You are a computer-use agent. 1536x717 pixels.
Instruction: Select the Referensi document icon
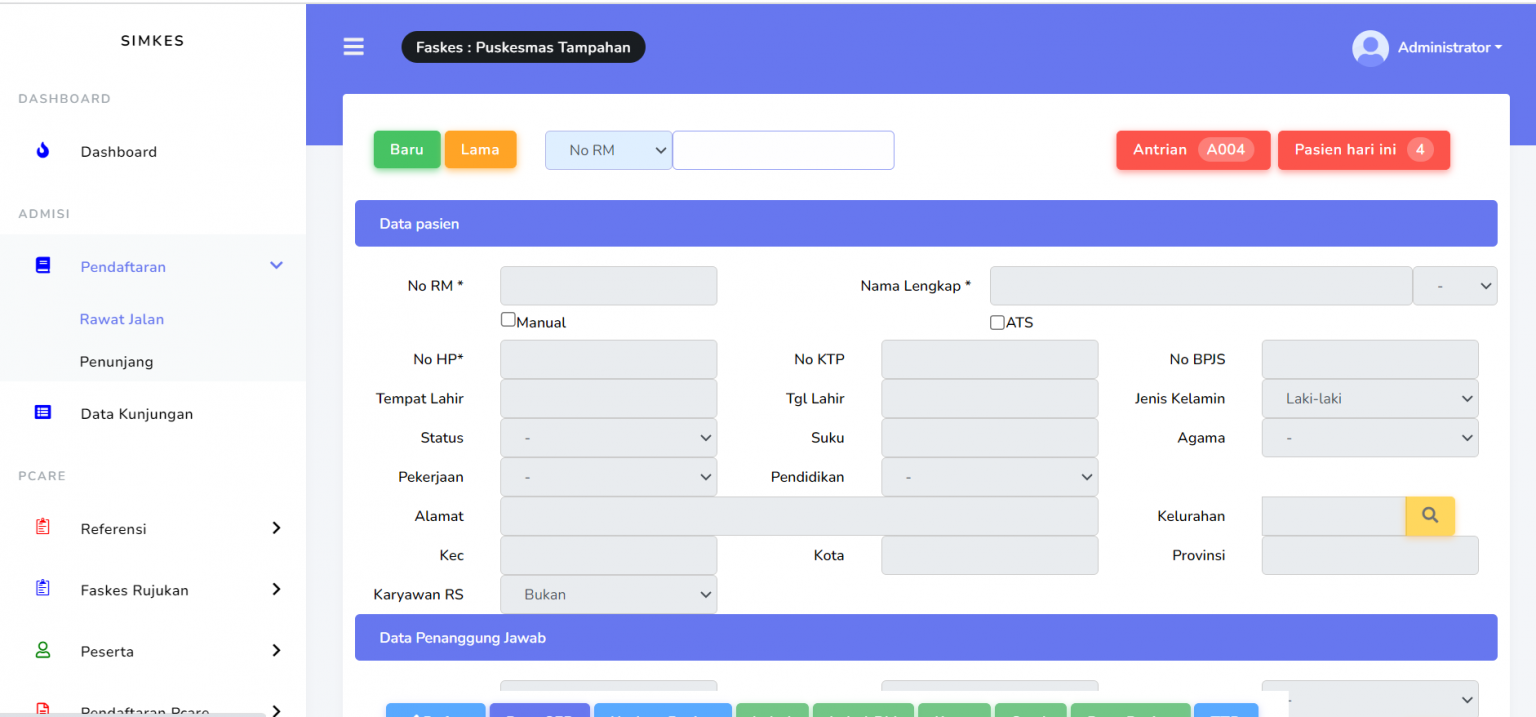pos(41,528)
